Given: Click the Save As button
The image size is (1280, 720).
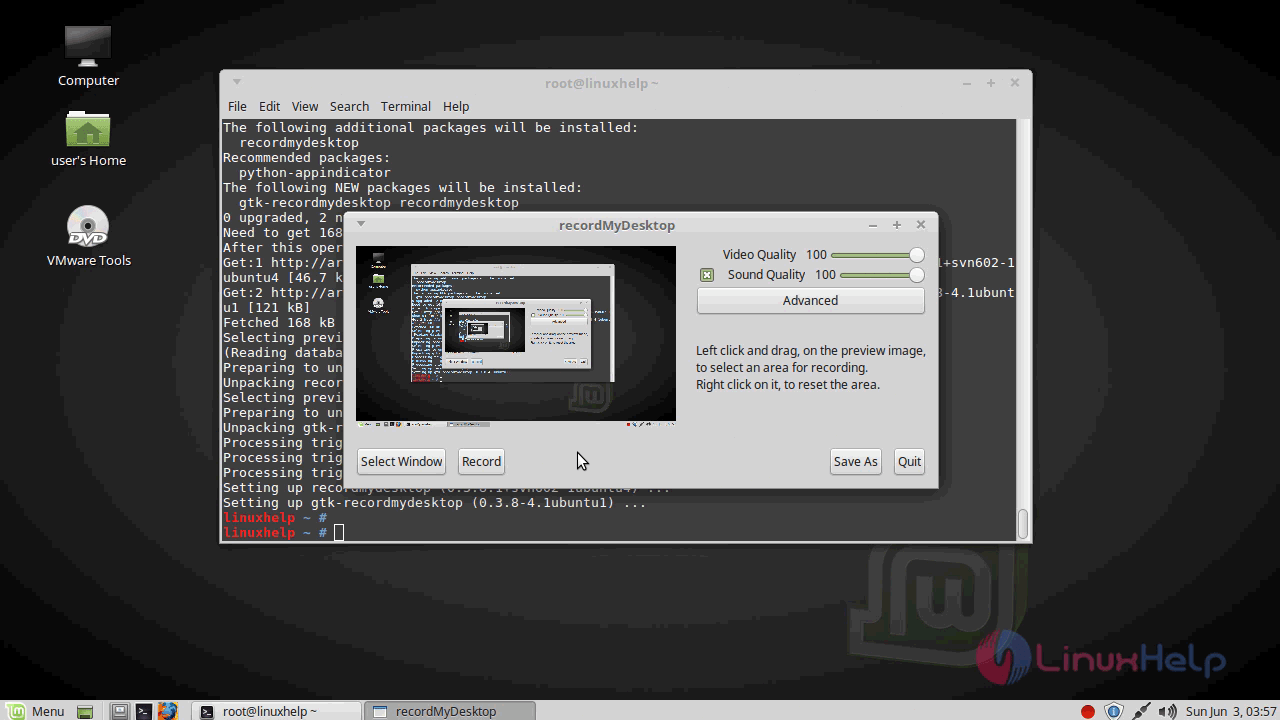Looking at the screenshot, I should [855, 461].
